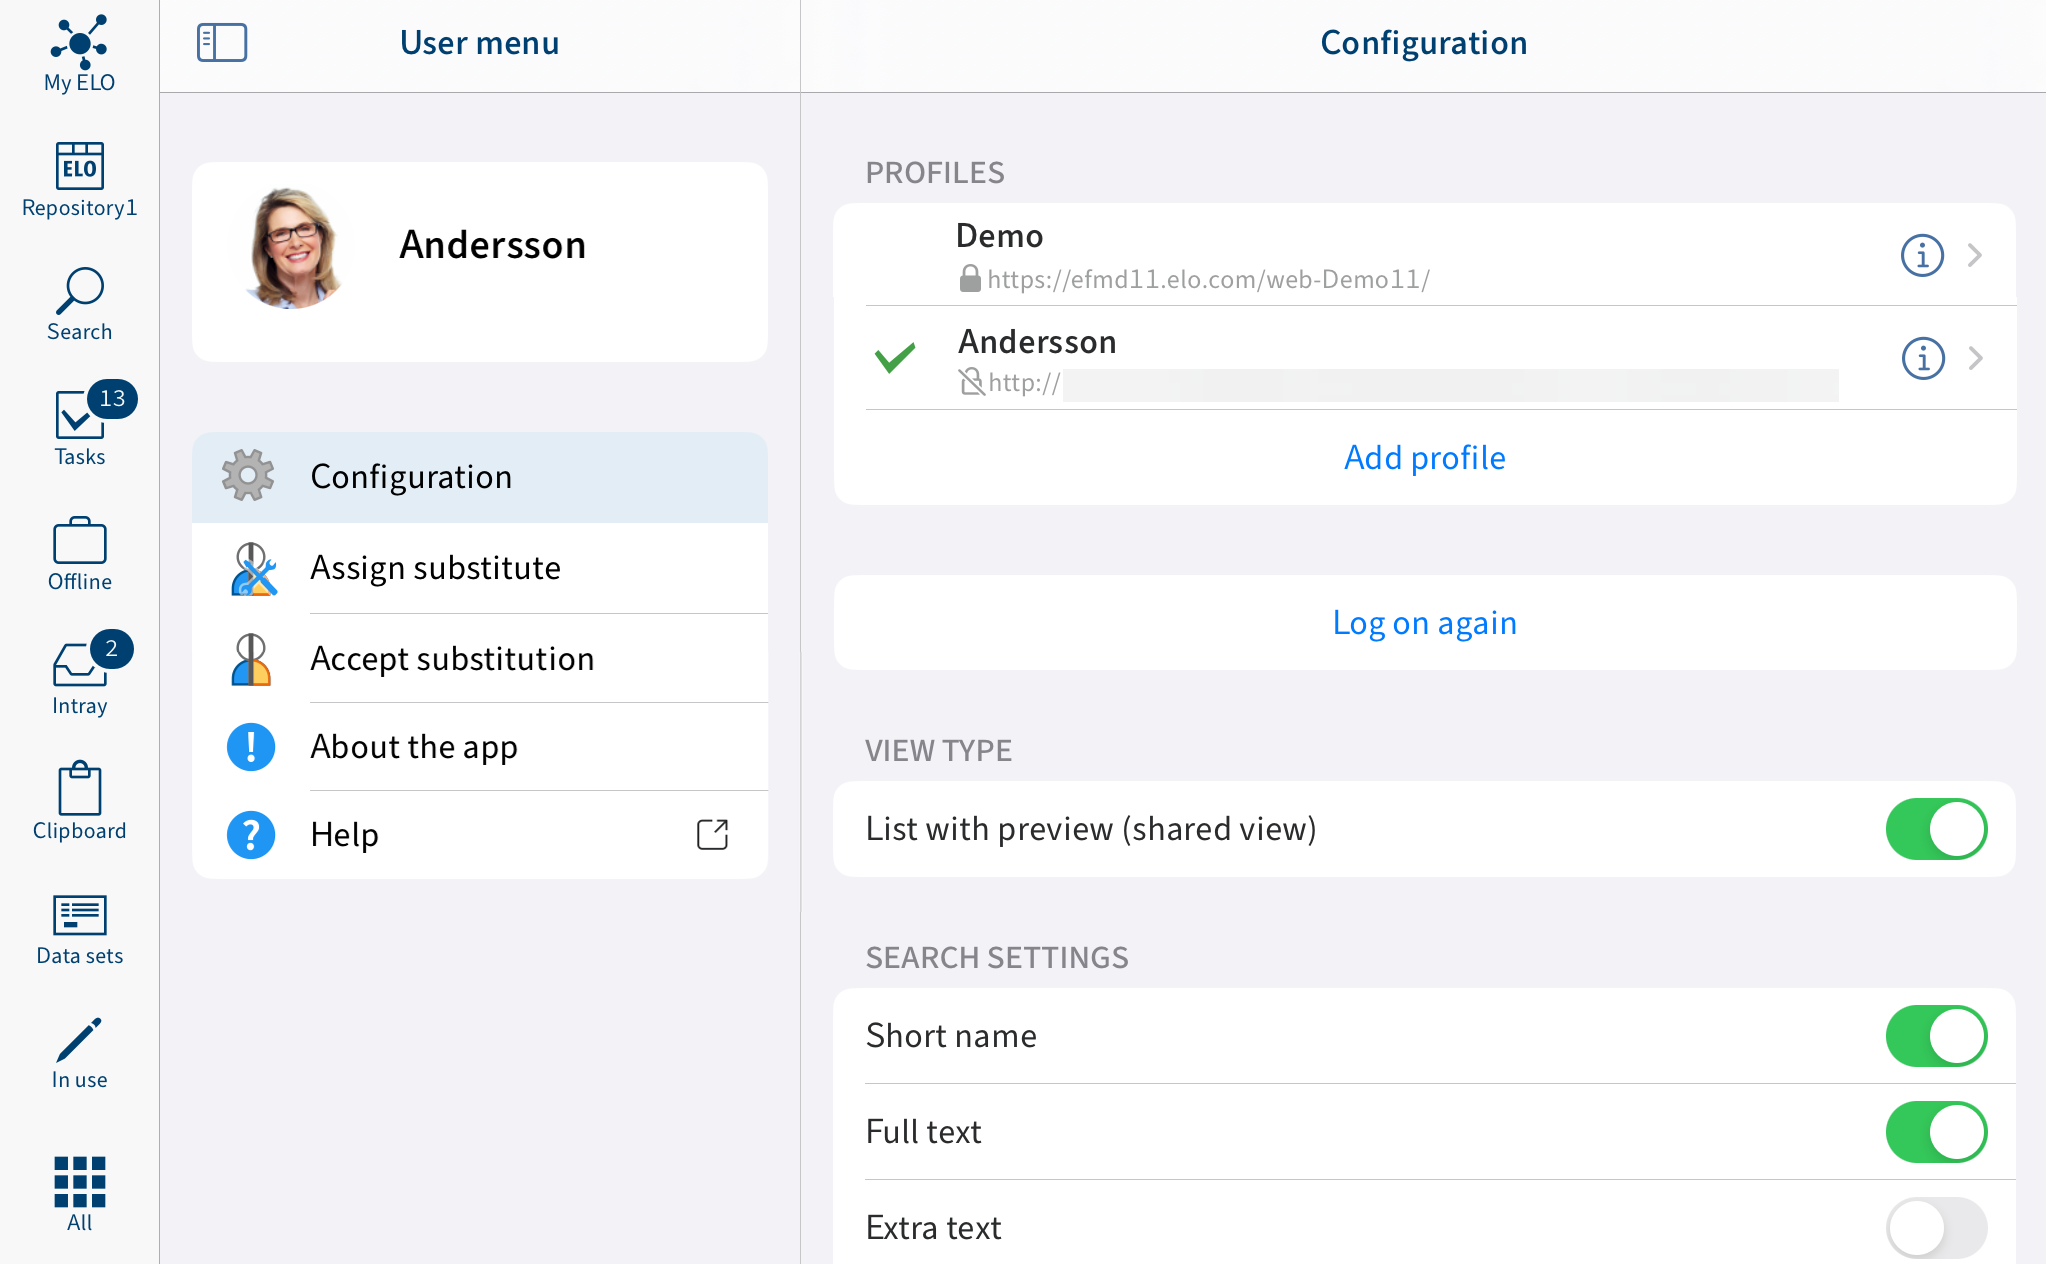Open the Search panel
Image resolution: width=2046 pixels, height=1264 pixels.
[77, 302]
